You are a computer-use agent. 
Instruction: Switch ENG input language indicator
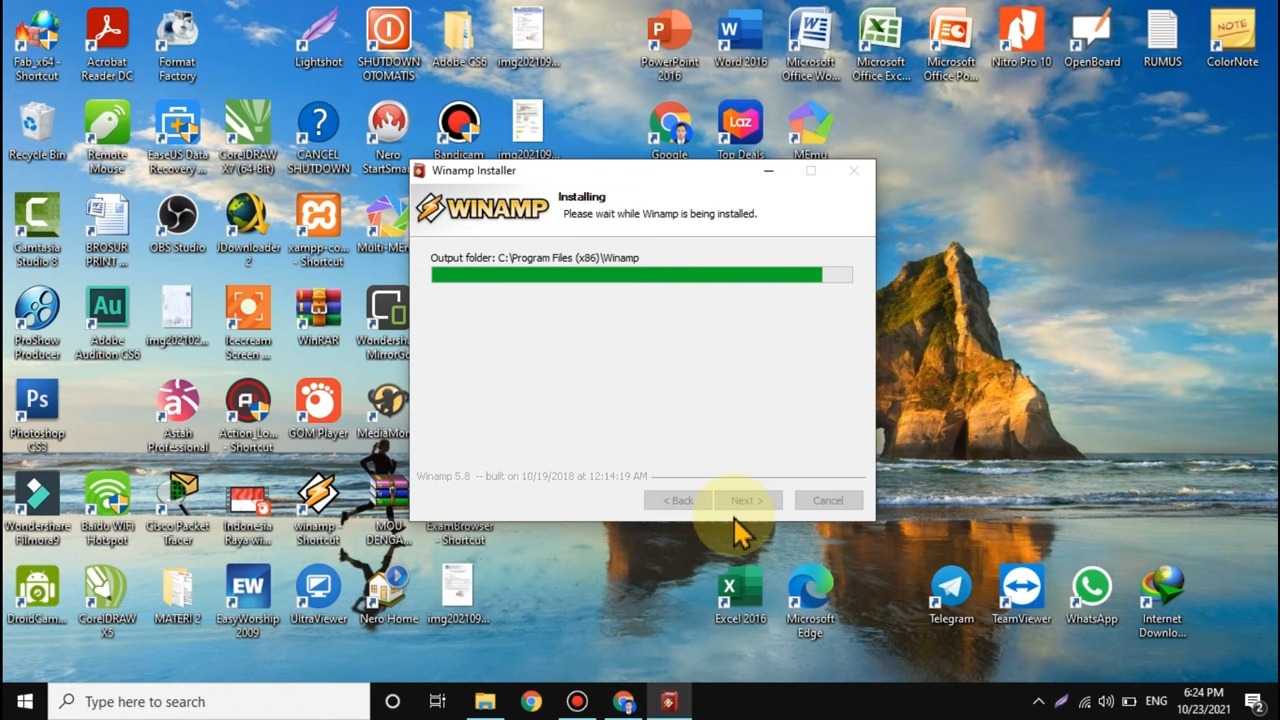[1156, 701]
